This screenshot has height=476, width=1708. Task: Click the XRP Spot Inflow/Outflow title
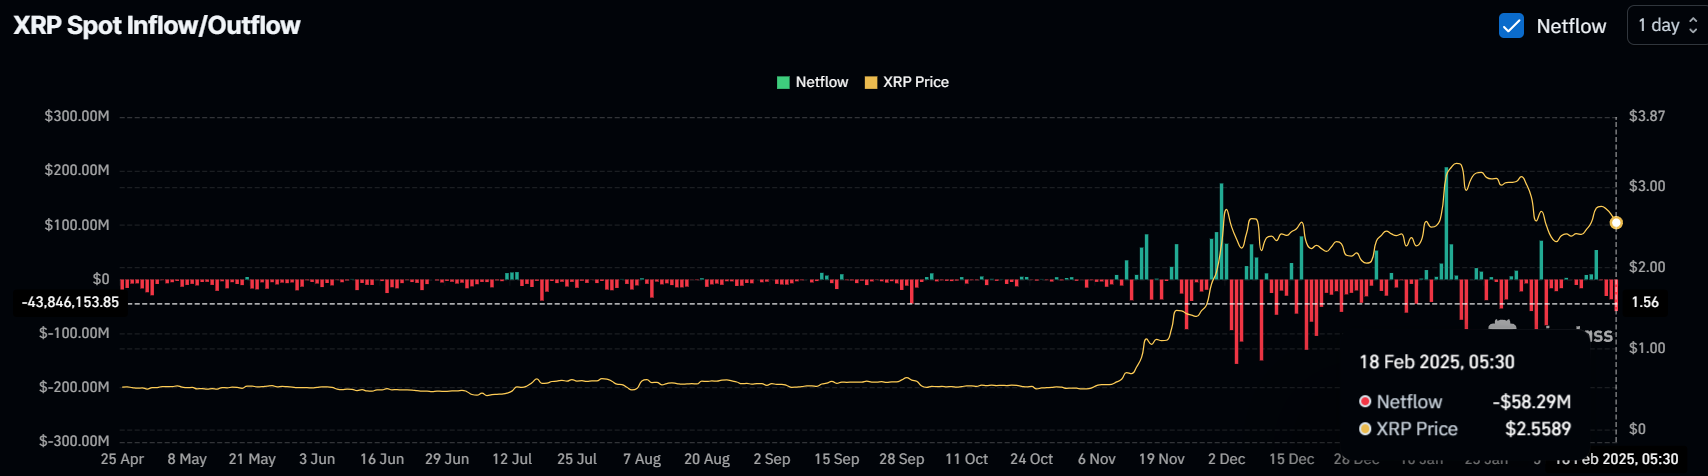pos(157,26)
